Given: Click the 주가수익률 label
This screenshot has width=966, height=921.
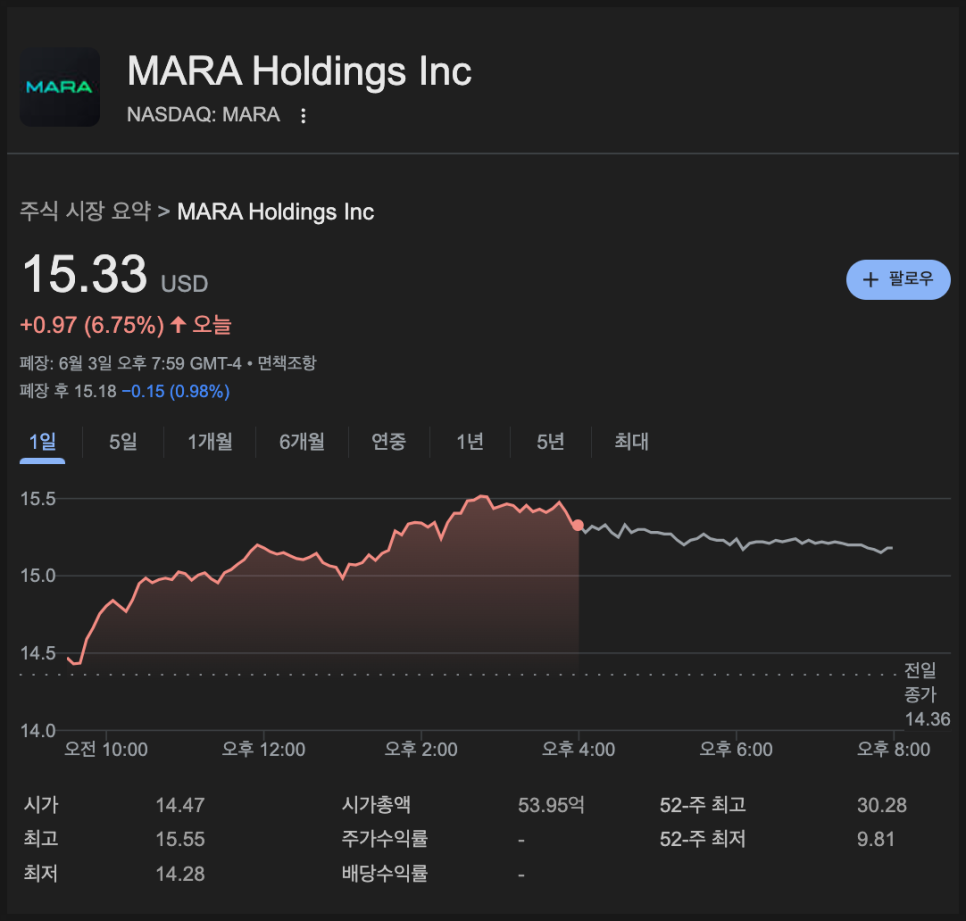Looking at the screenshot, I should [384, 838].
